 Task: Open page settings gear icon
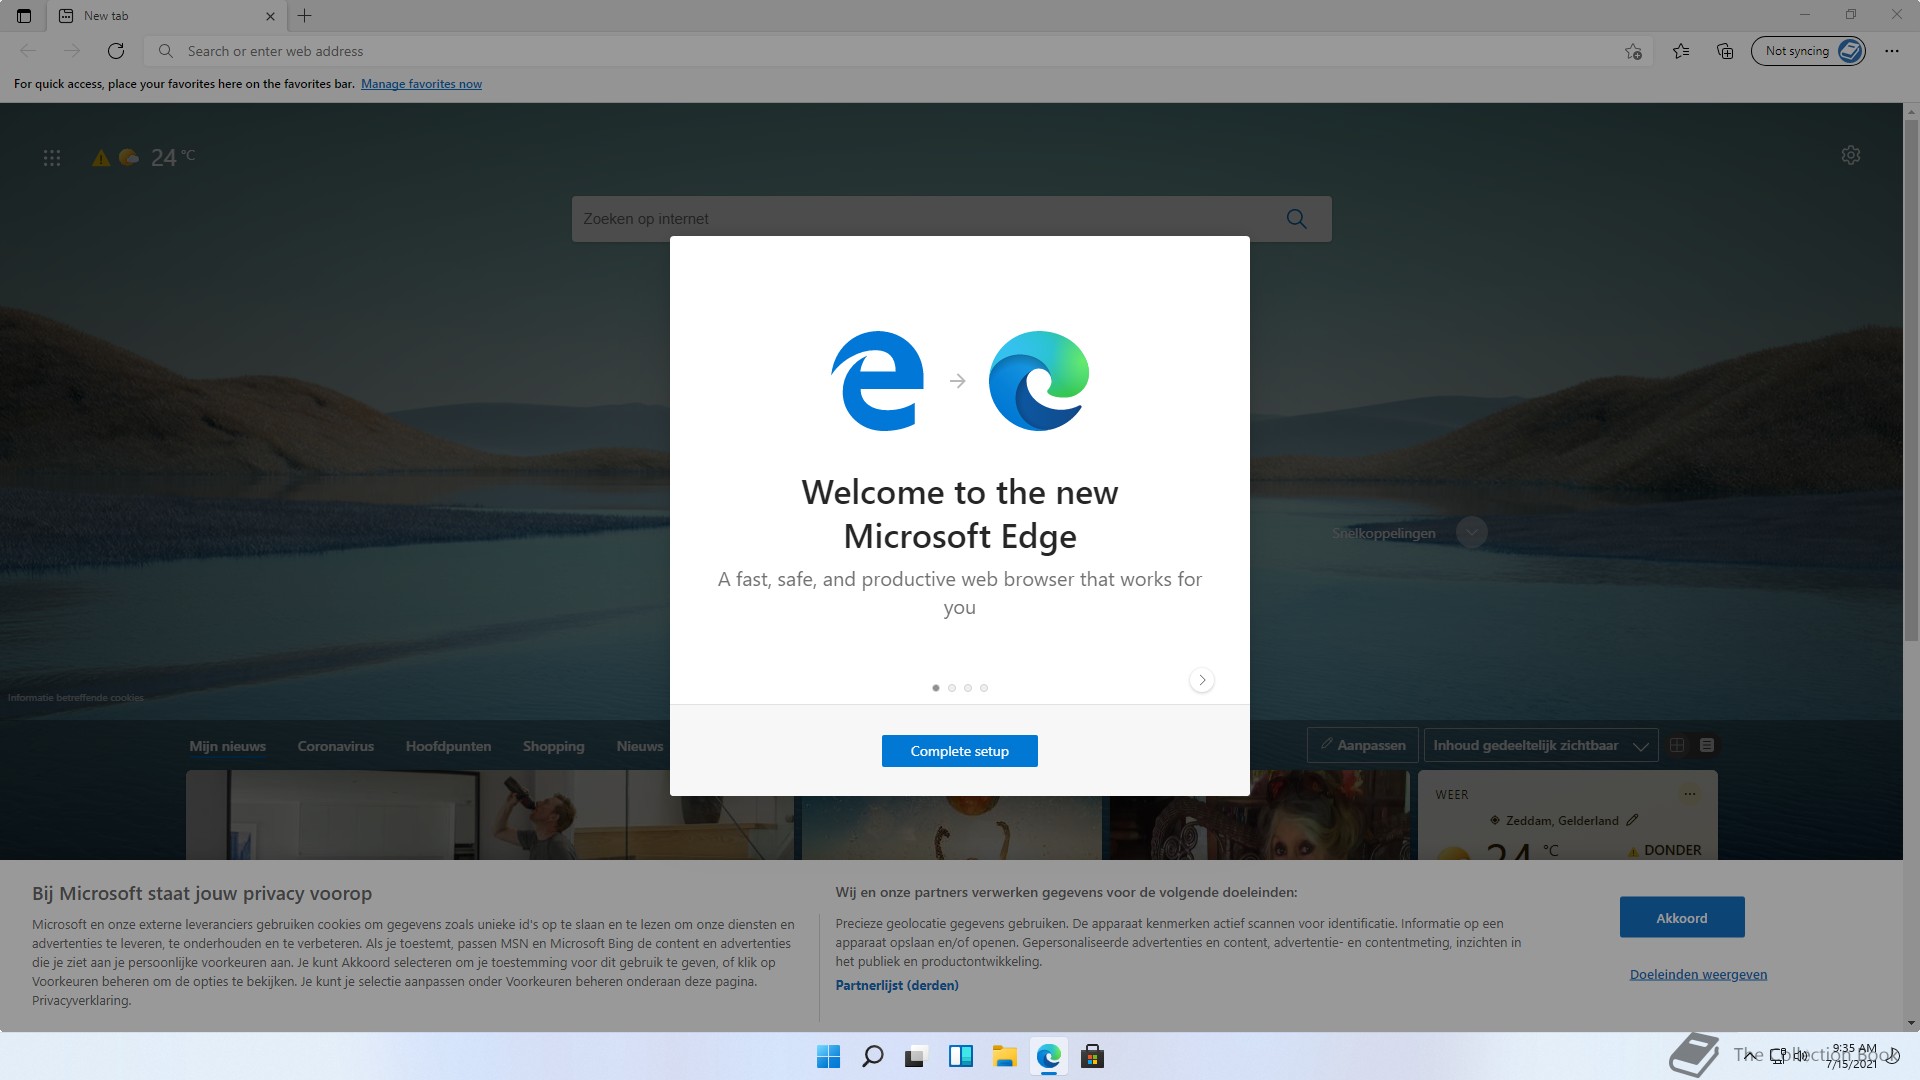[1851, 155]
